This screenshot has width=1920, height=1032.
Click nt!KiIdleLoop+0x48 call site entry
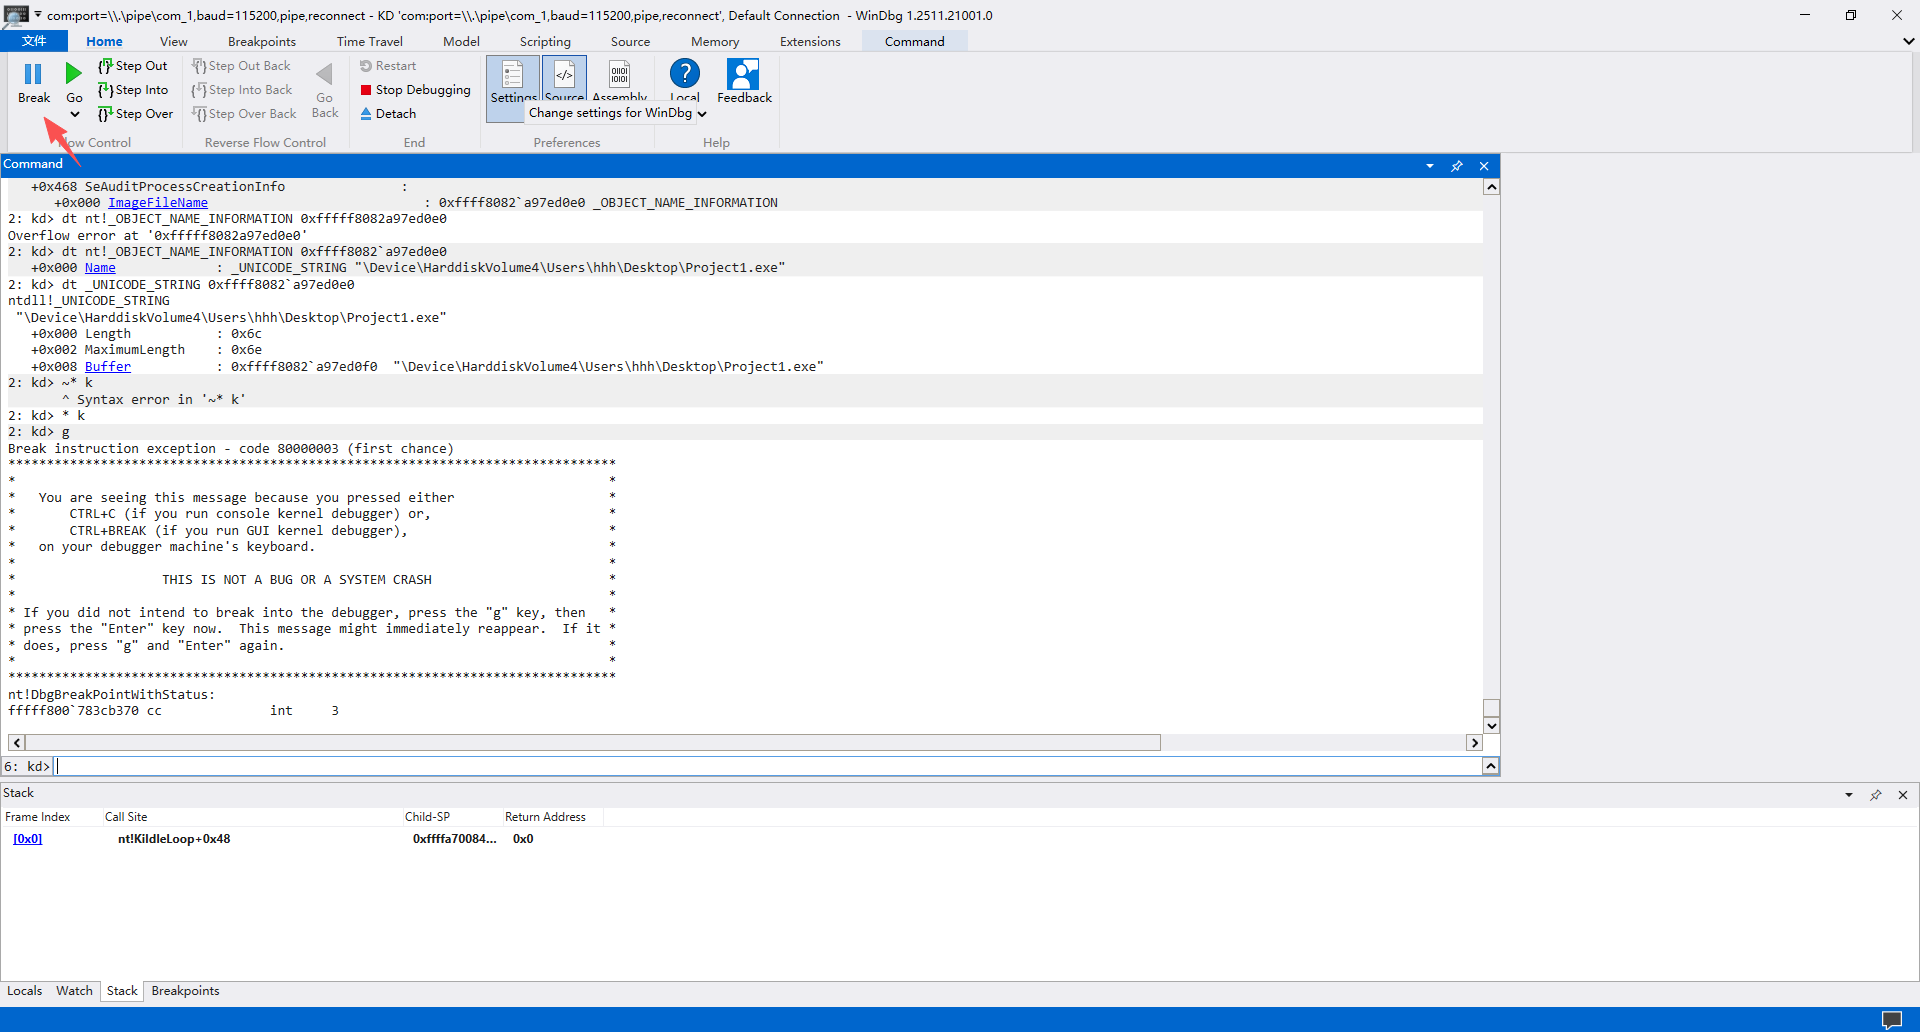point(174,839)
